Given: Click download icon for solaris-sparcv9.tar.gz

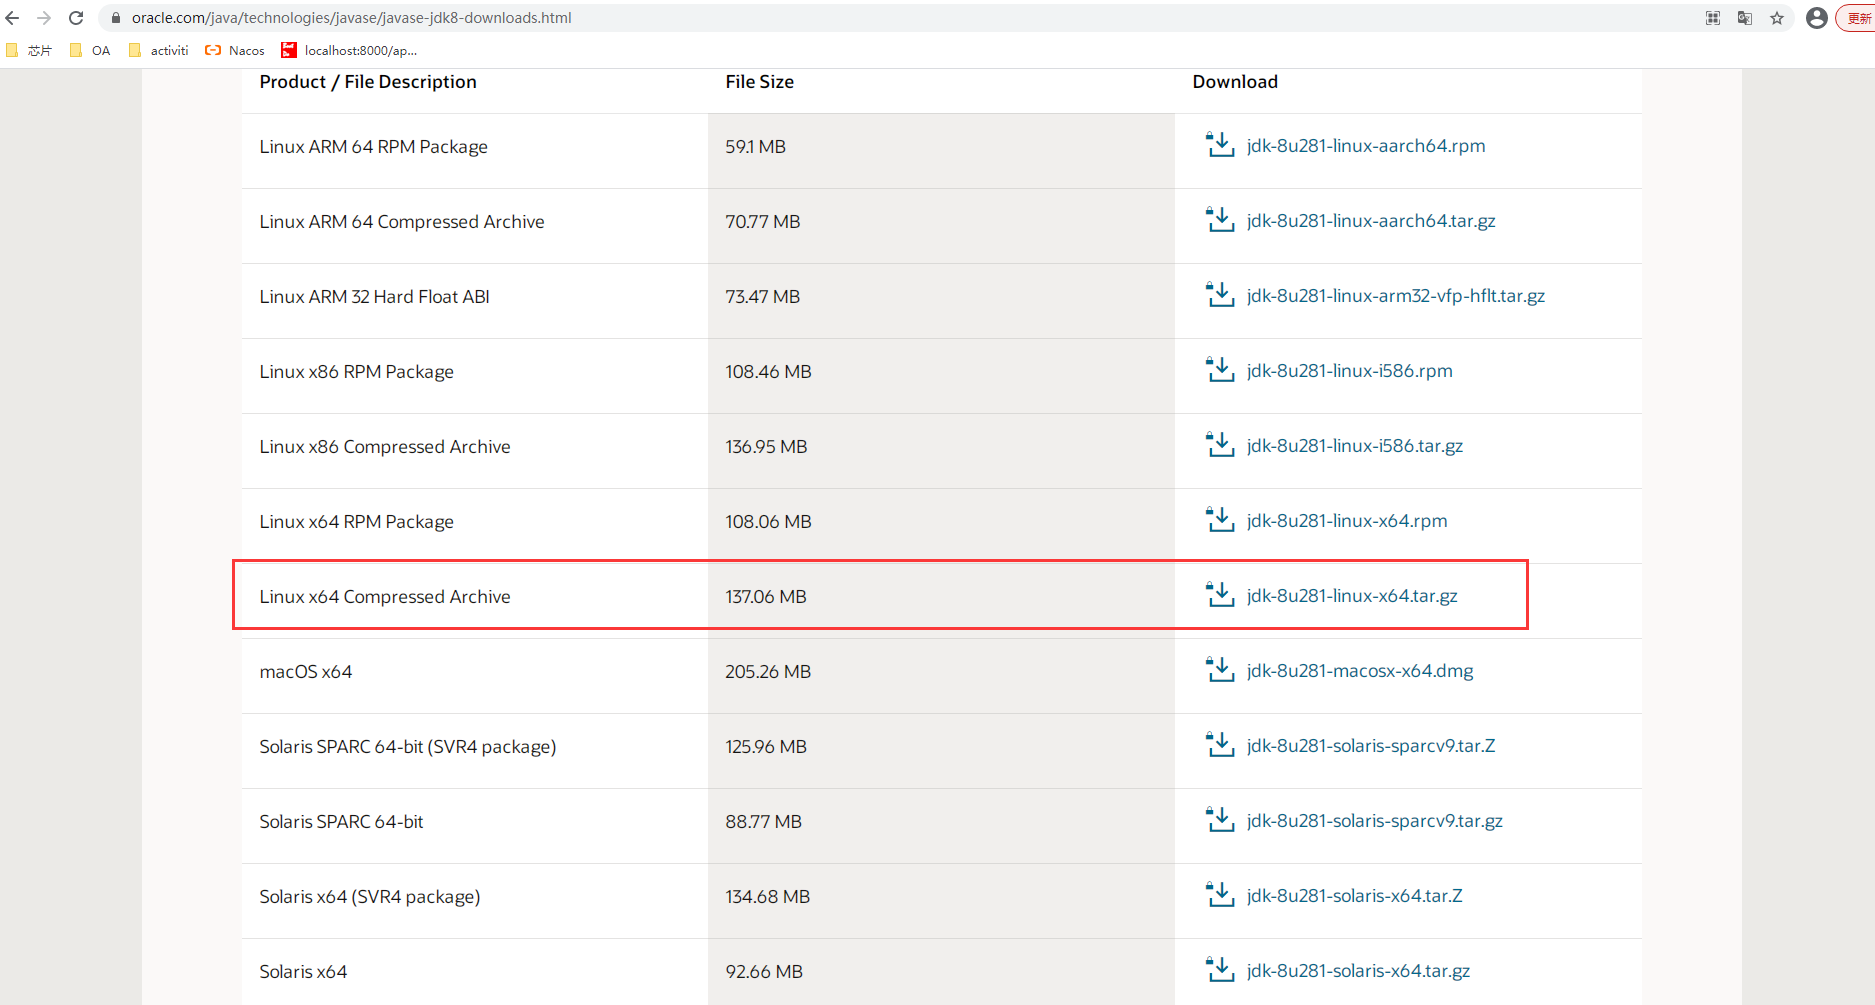Looking at the screenshot, I should point(1220,820).
